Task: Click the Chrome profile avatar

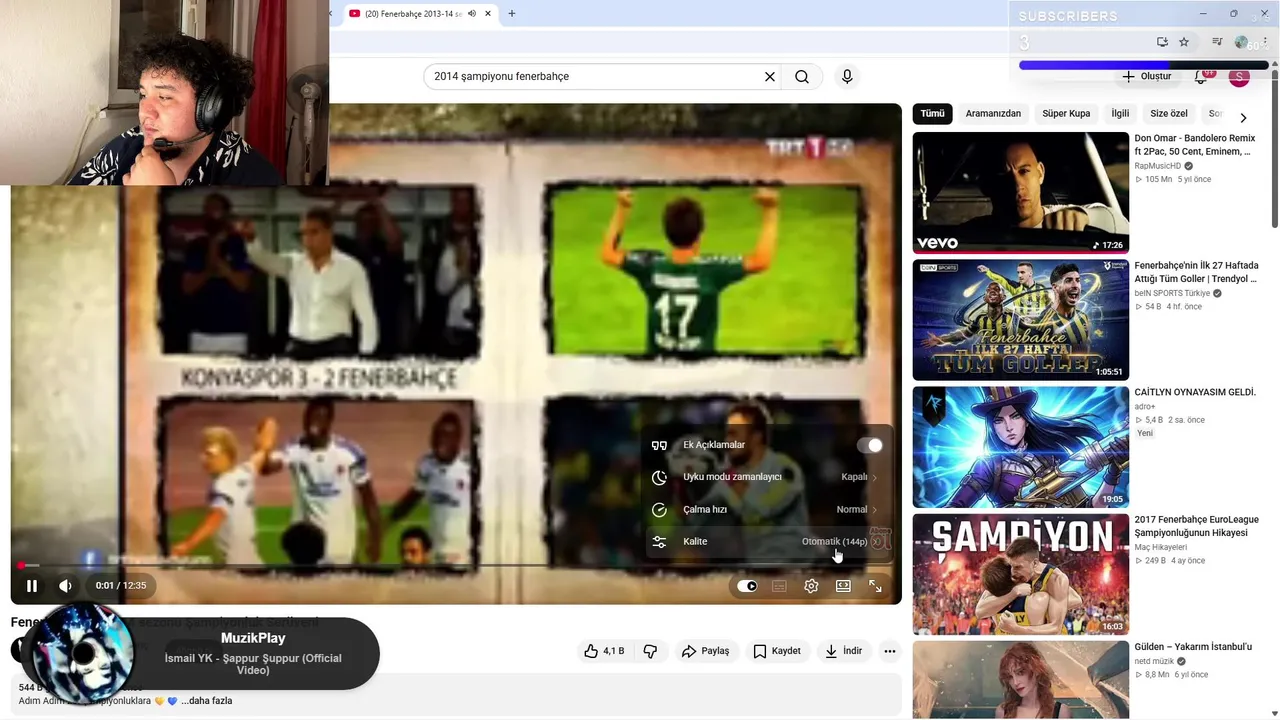Action: pos(1241,42)
